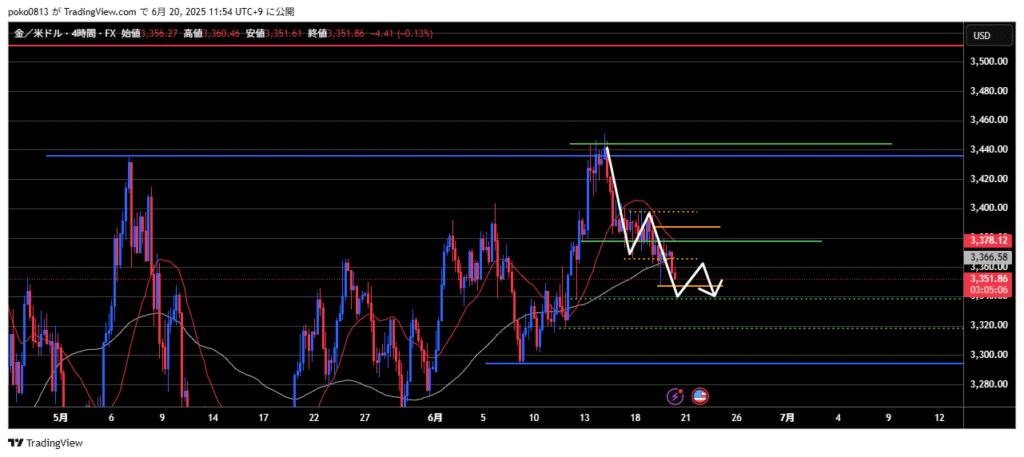This screenshot has width=1024, height=457.
Task: Click the 5月 label on time axis
Action: coord(60,416)
